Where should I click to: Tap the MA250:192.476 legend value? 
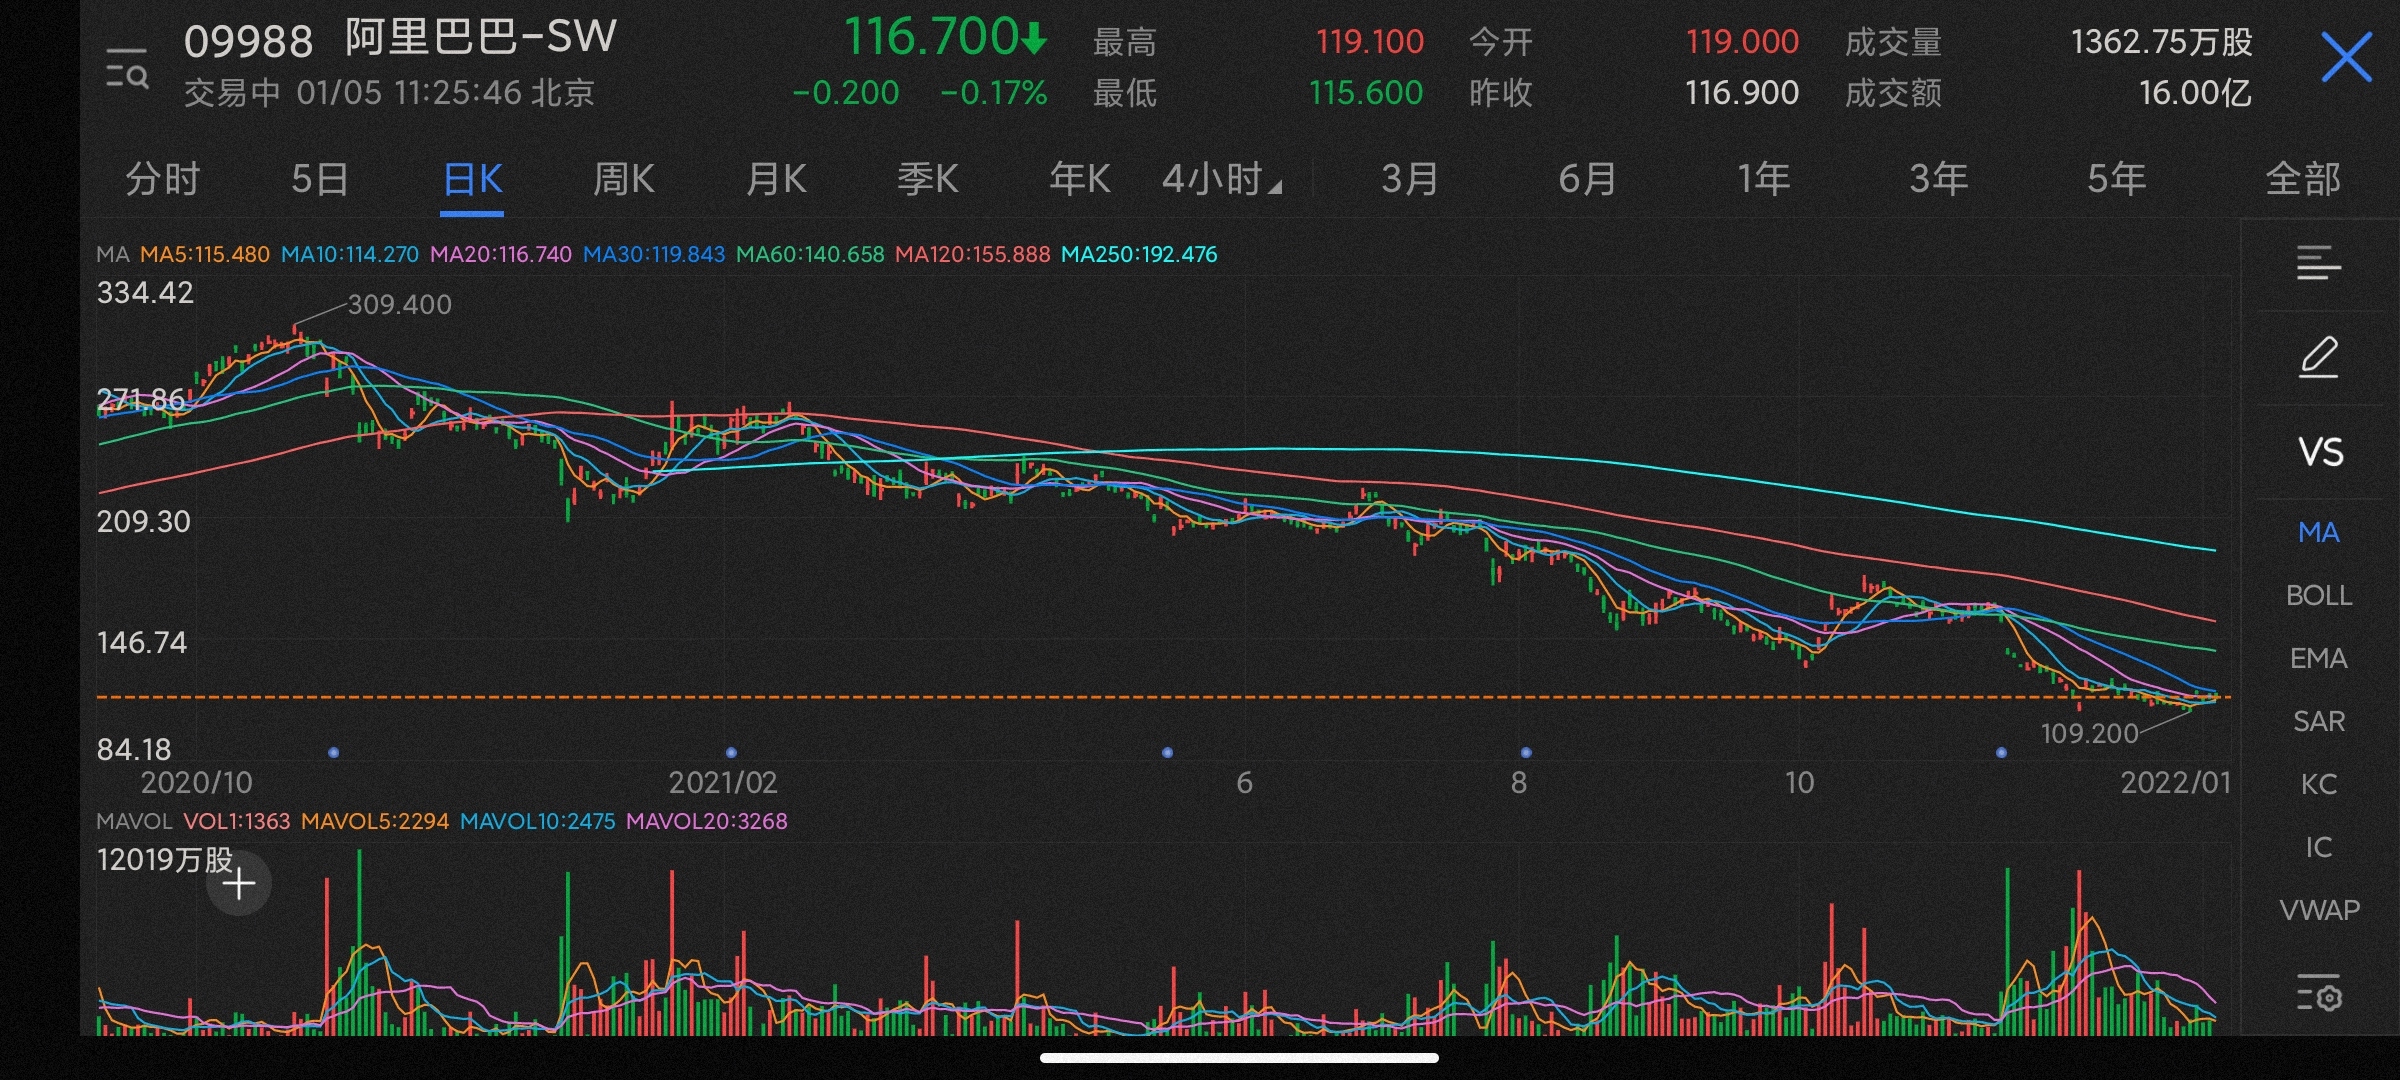tap(1138, 254)
